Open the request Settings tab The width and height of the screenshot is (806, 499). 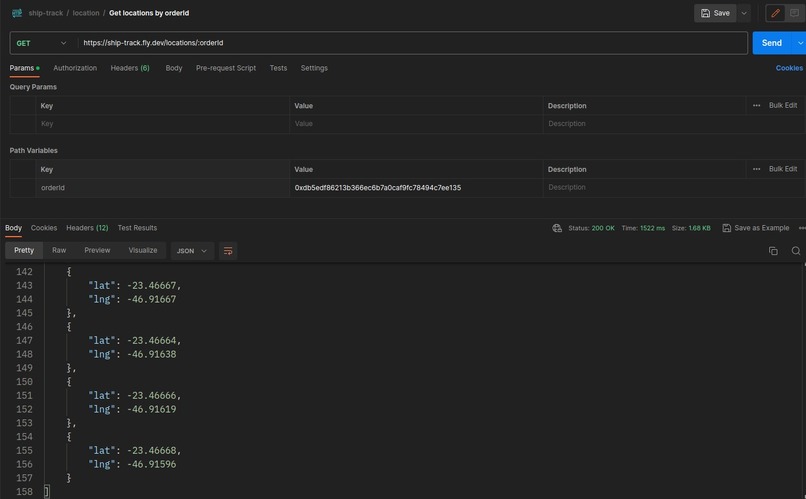314,68
